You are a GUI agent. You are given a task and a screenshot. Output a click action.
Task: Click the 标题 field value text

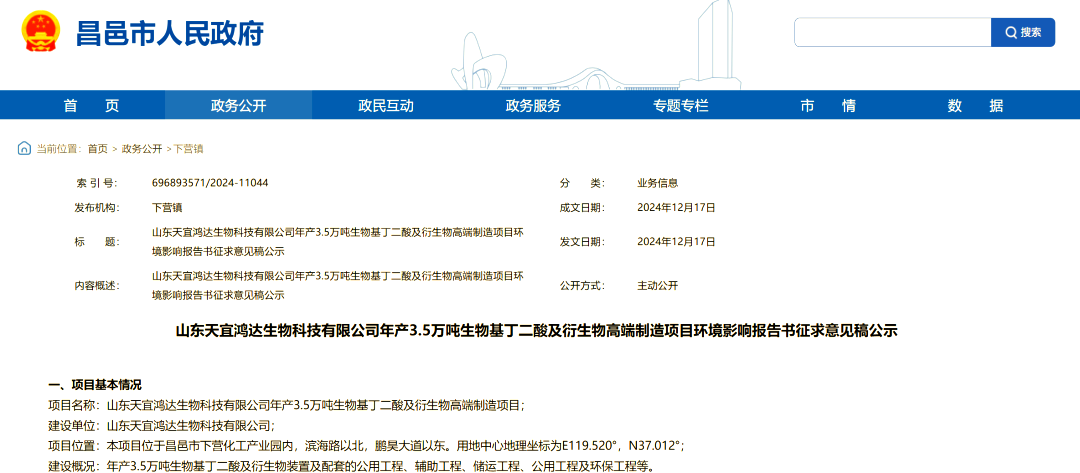pyautogui.click(x=337, y=242)
